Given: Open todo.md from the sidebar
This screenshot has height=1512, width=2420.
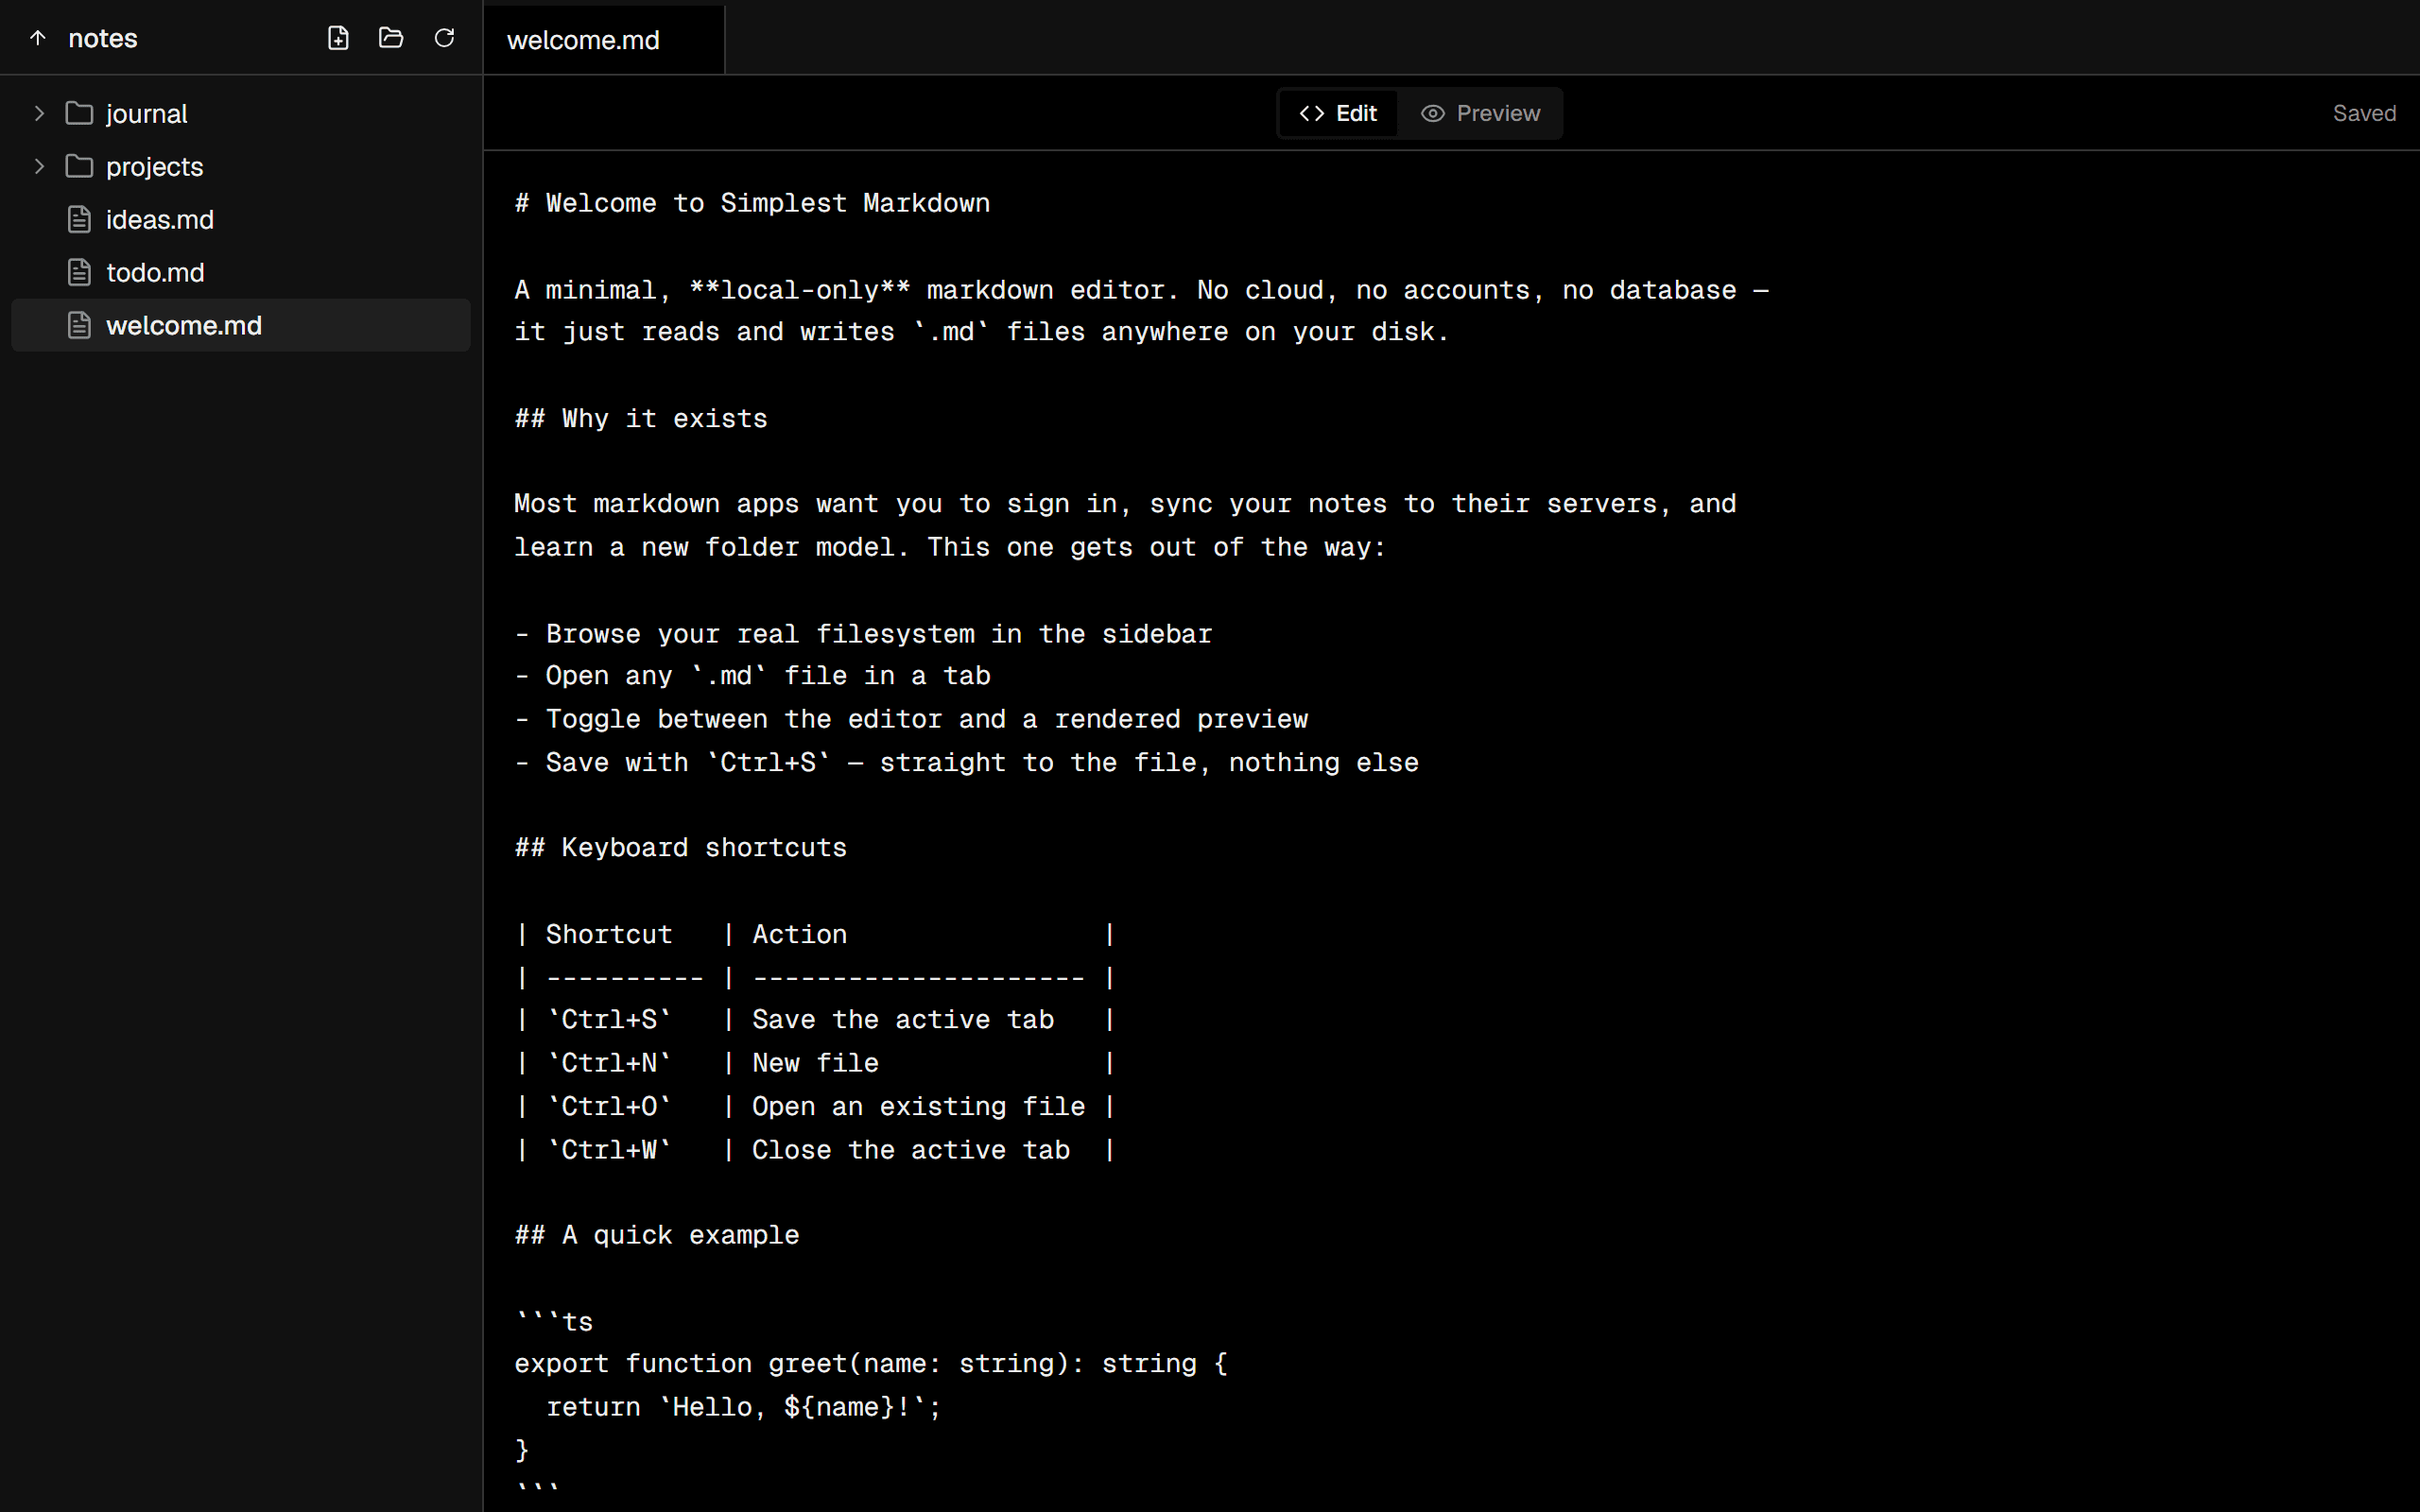Looking at the screenshot, I should coord(240,272).
